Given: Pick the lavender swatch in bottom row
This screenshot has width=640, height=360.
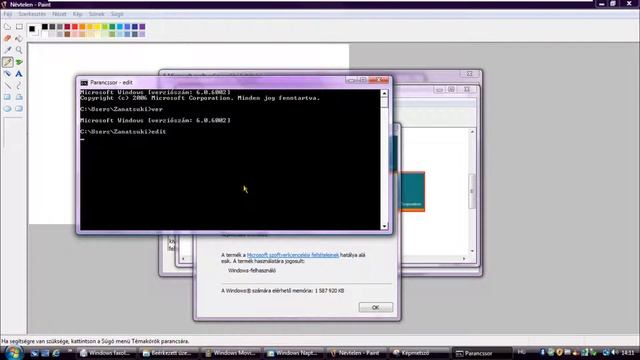Looking at the screenshot, I should (142, 34).
